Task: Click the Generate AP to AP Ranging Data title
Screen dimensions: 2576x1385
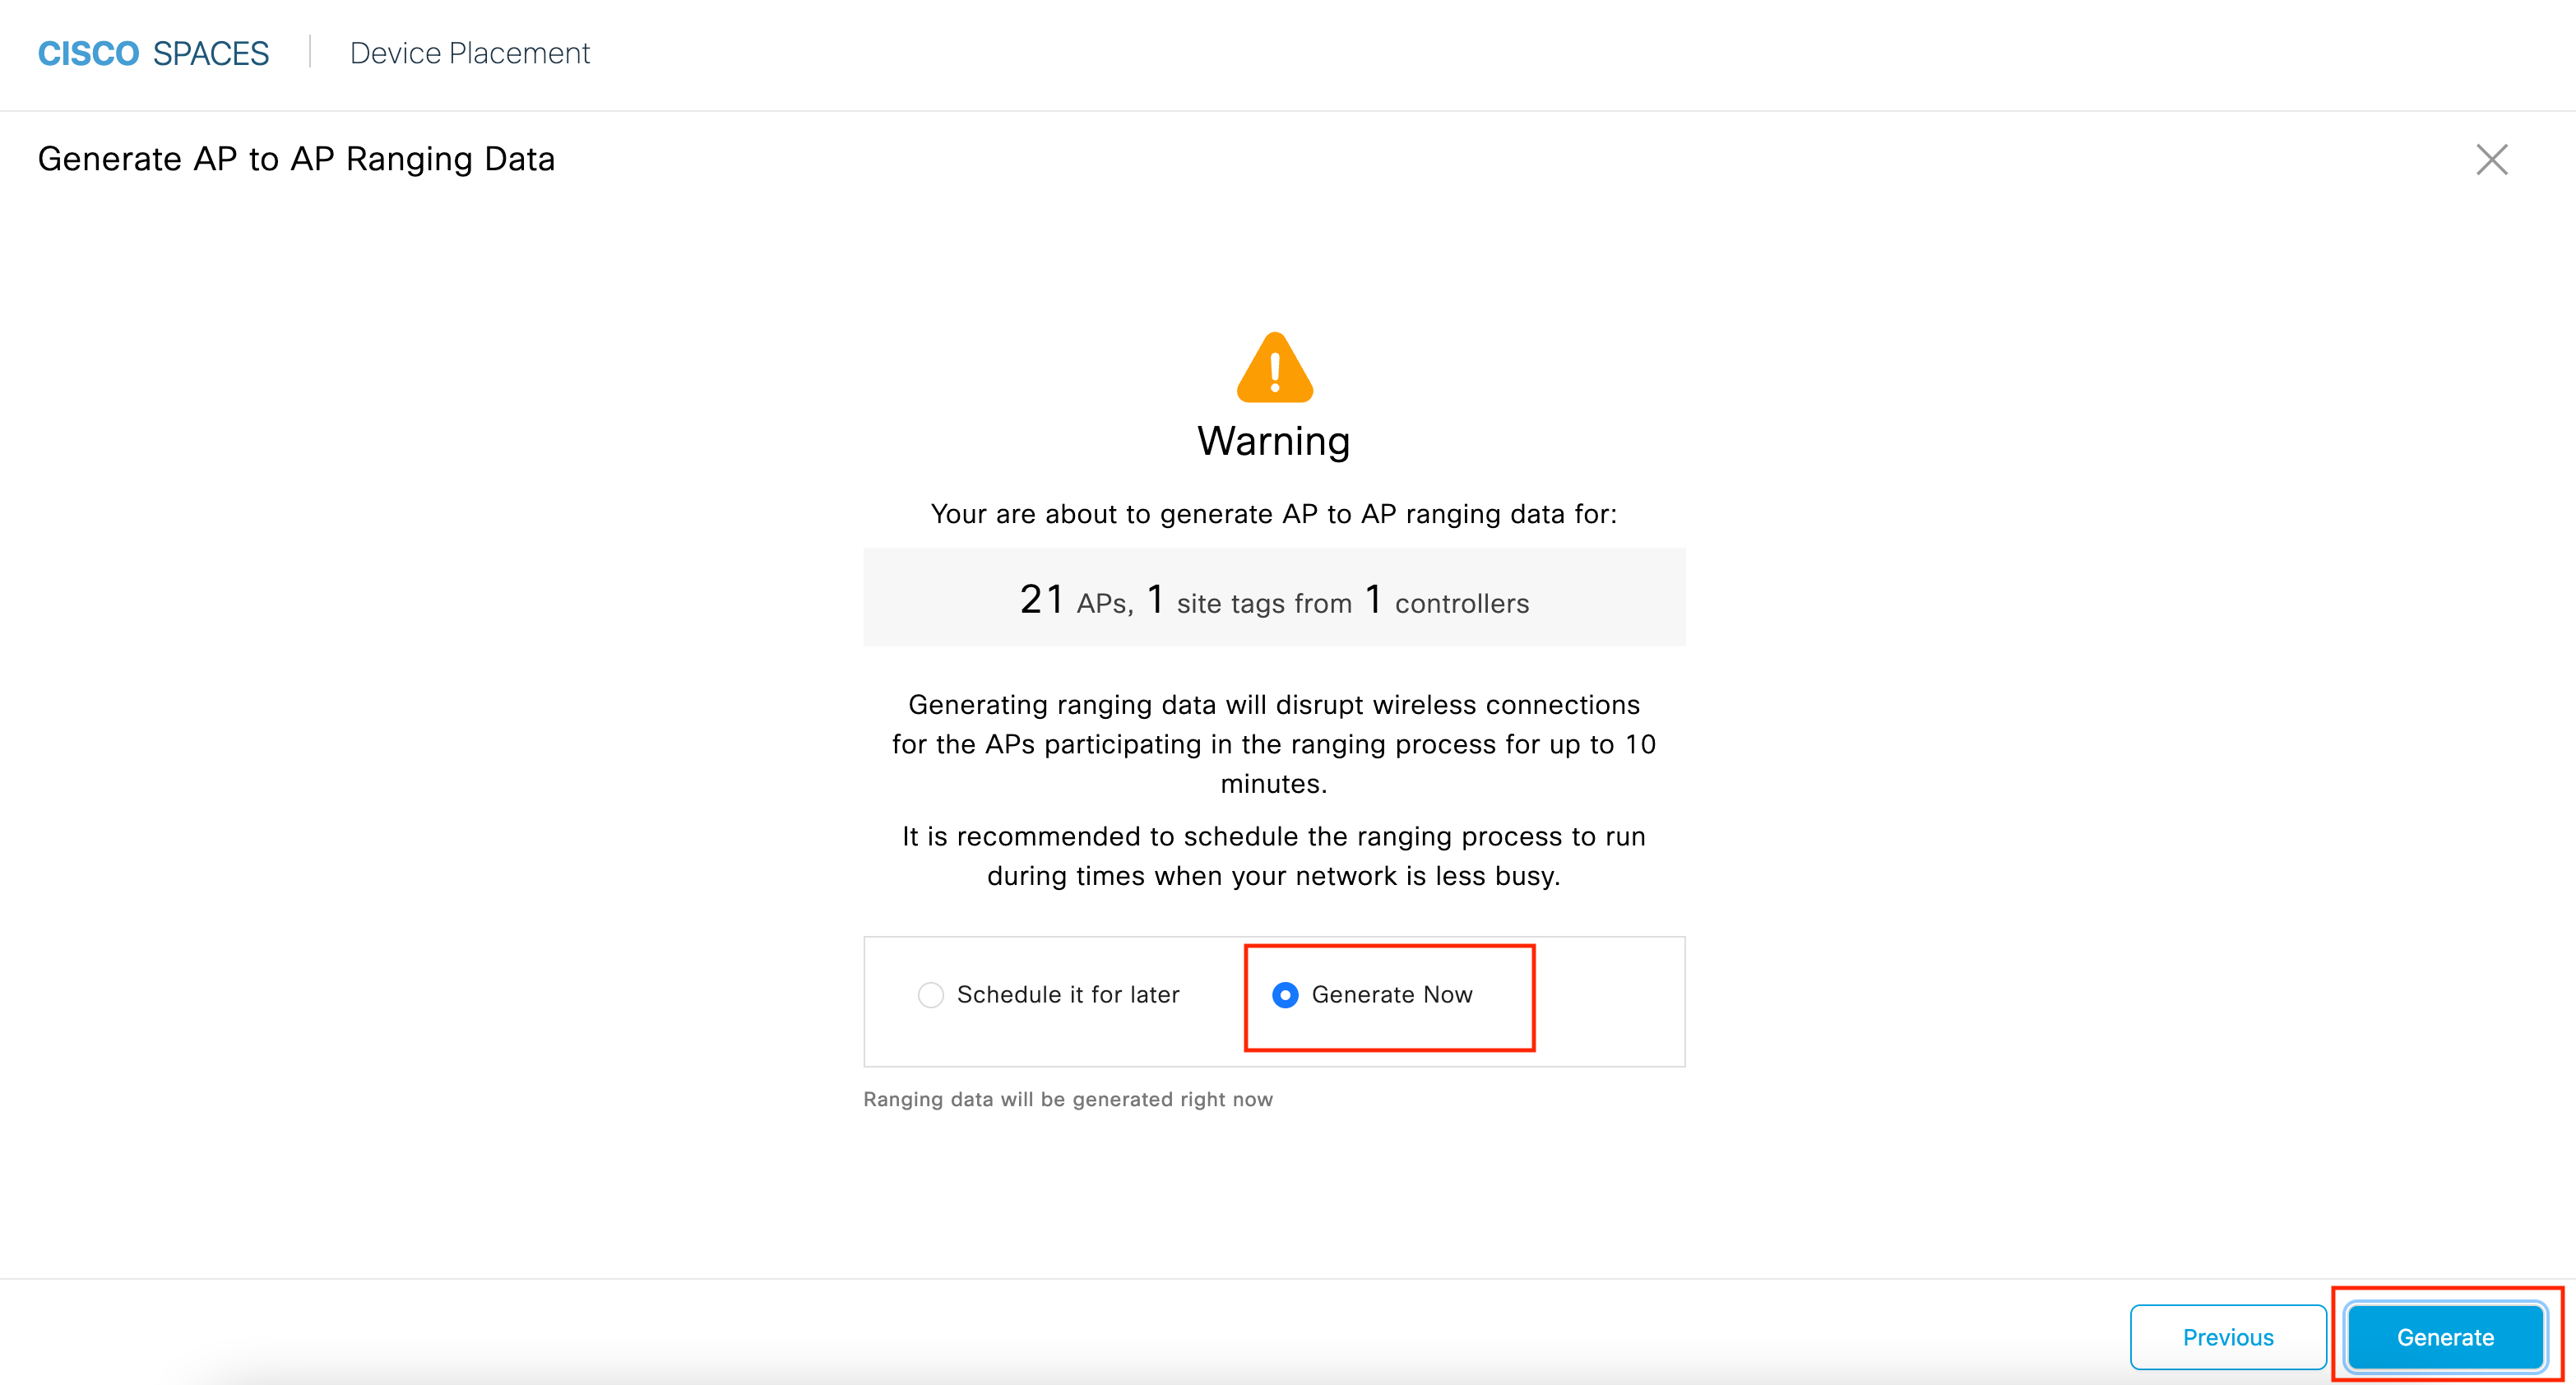Action: click(296, 160)
